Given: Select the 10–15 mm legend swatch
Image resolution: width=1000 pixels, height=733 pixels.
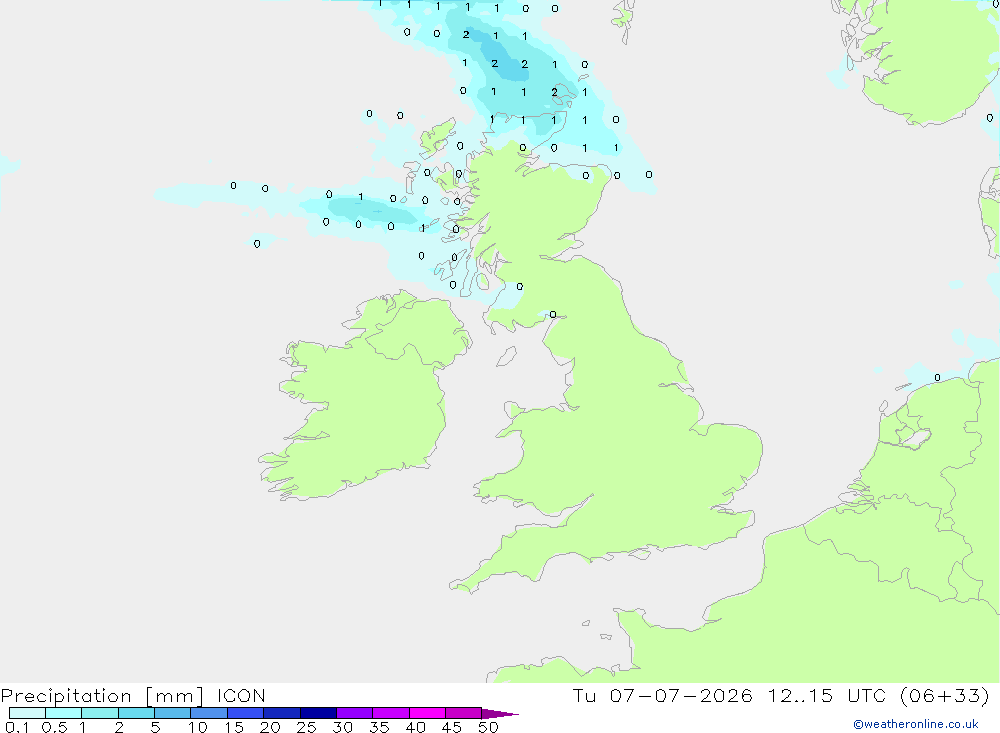Looking at the screenshot, I should tap(209, 713).
